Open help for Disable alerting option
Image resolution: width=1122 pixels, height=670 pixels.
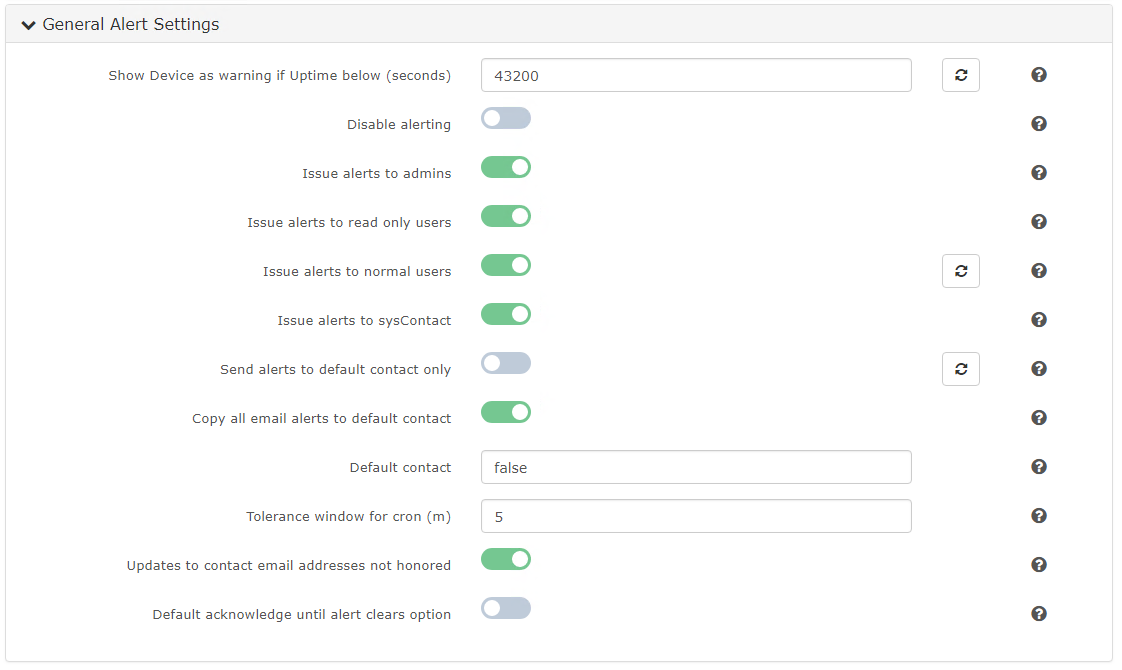click(x=1038, y=123)
